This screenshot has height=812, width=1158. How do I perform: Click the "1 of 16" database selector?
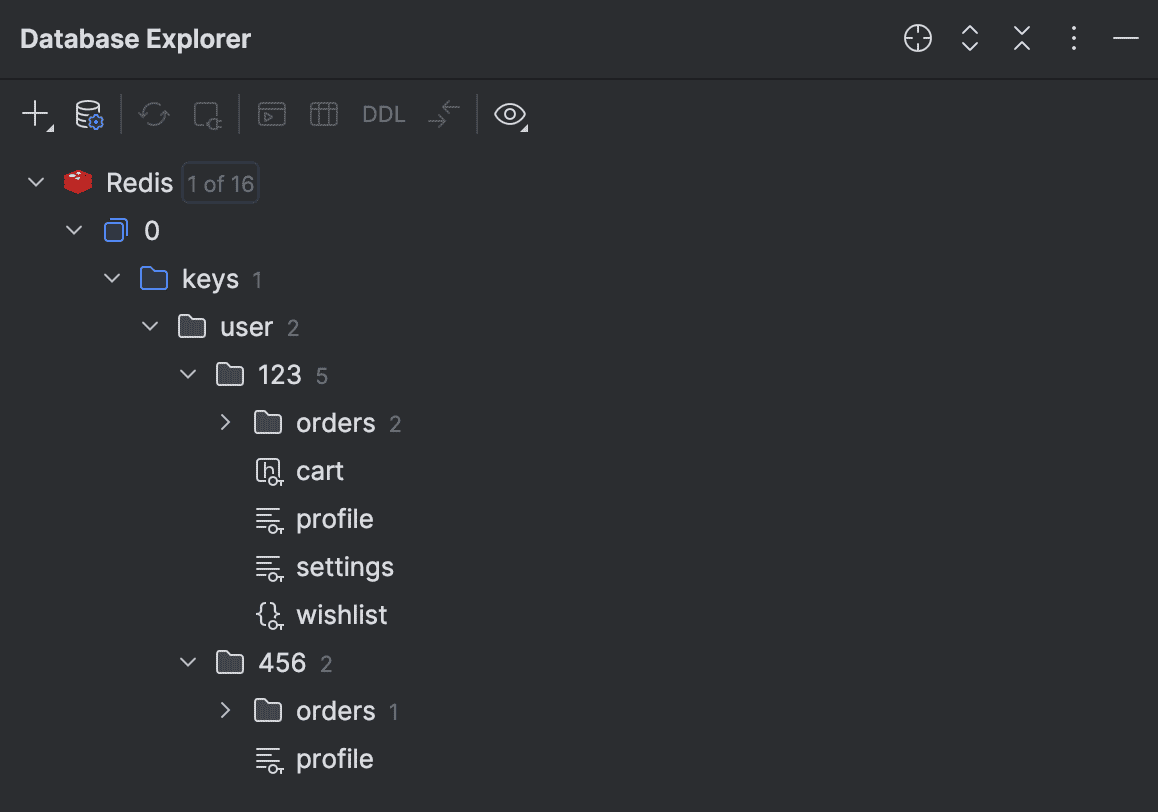tap(221, 183)
